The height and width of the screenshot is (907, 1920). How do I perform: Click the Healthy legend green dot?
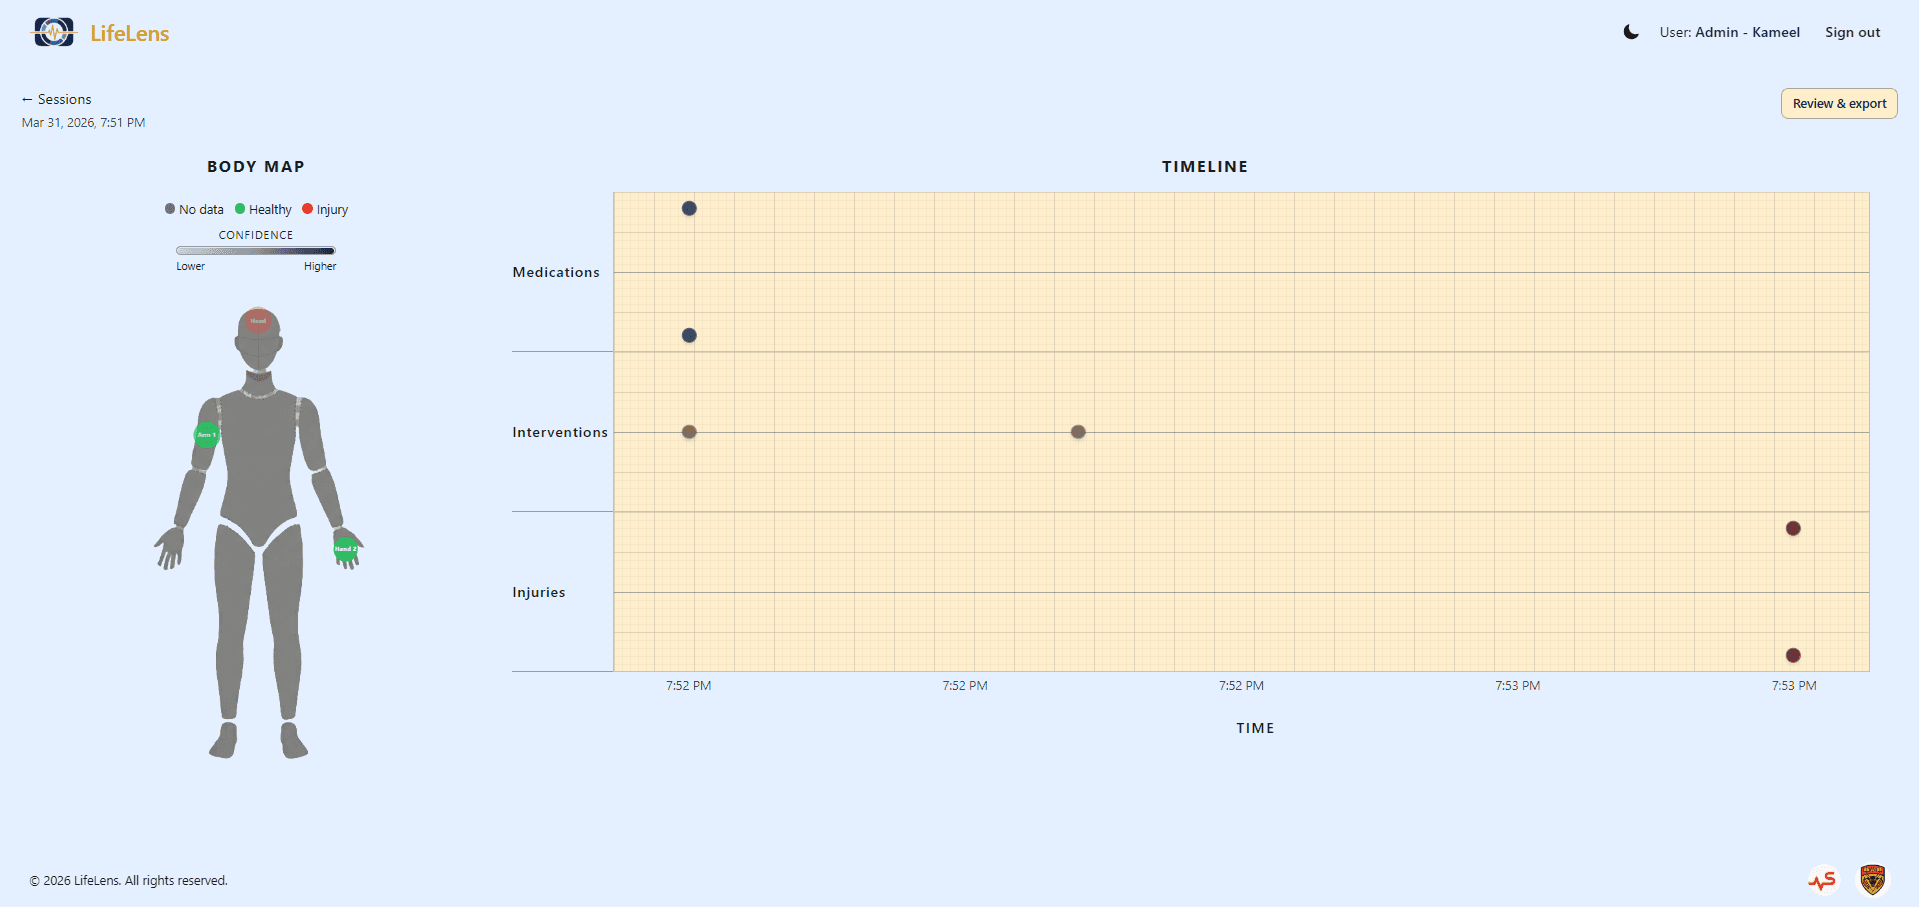click(x=240, y=209)
